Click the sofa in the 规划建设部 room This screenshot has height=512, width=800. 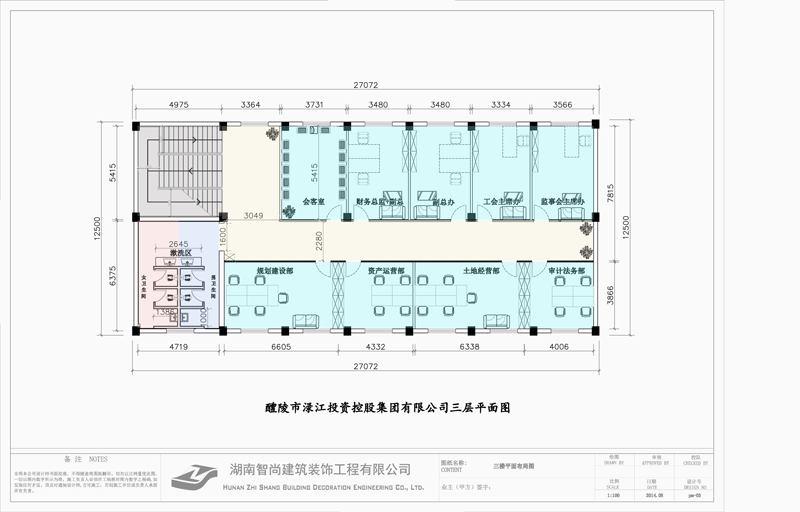click(303, 320)
